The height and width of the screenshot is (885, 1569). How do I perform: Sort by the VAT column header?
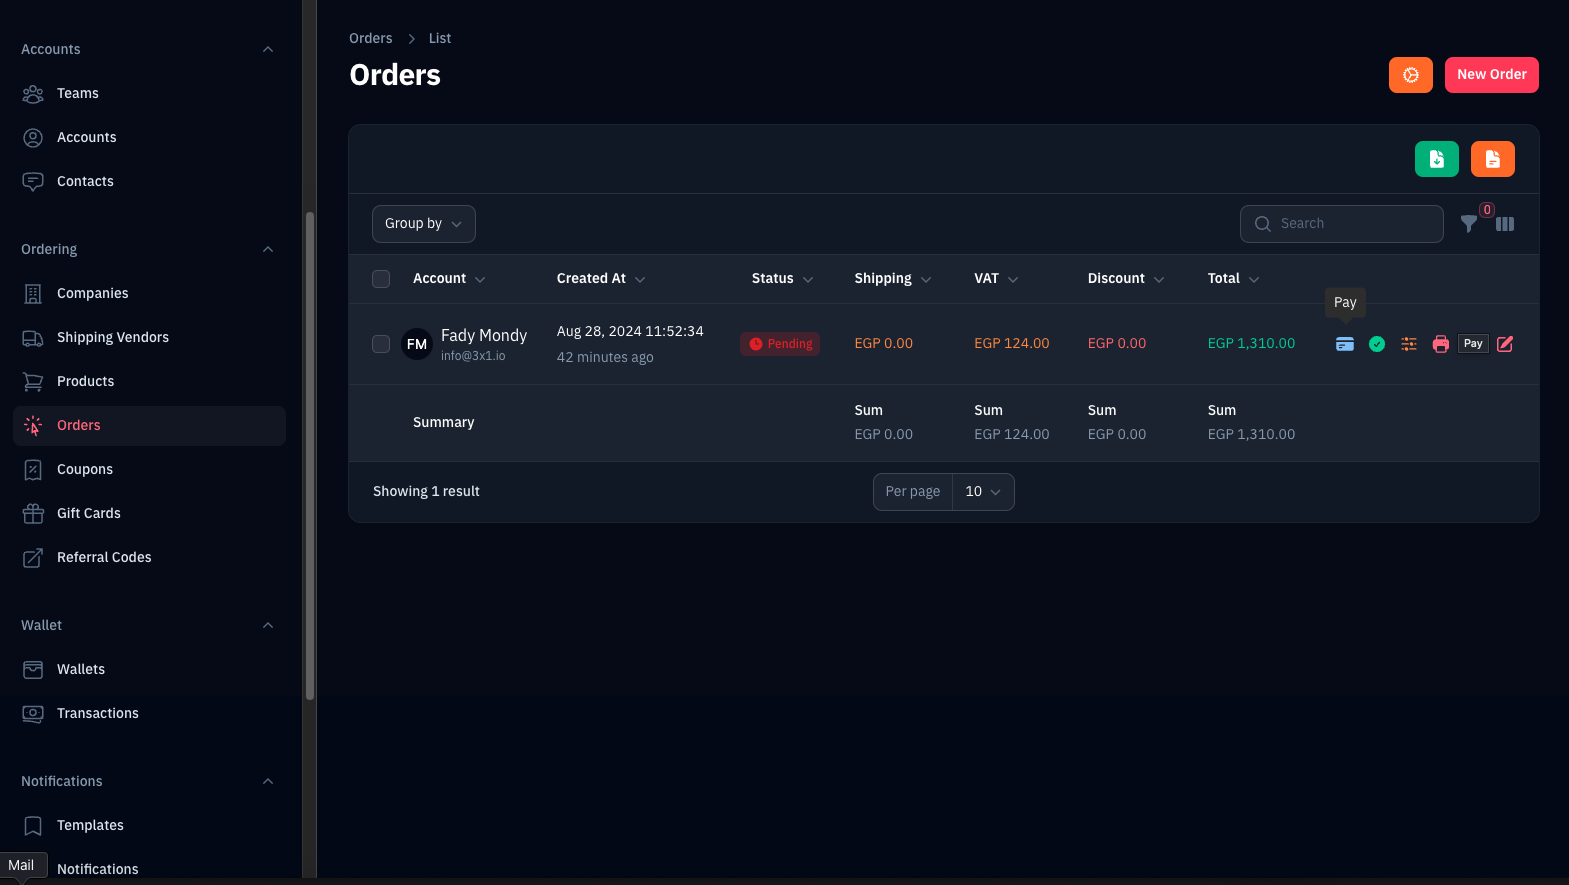997,279
